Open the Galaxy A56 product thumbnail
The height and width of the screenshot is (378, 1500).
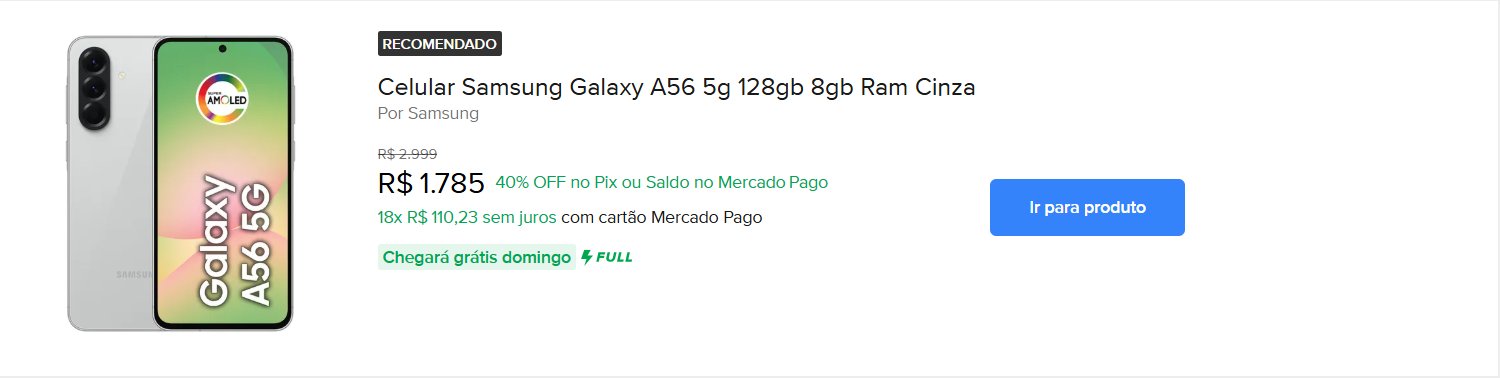tap(180, 183)
